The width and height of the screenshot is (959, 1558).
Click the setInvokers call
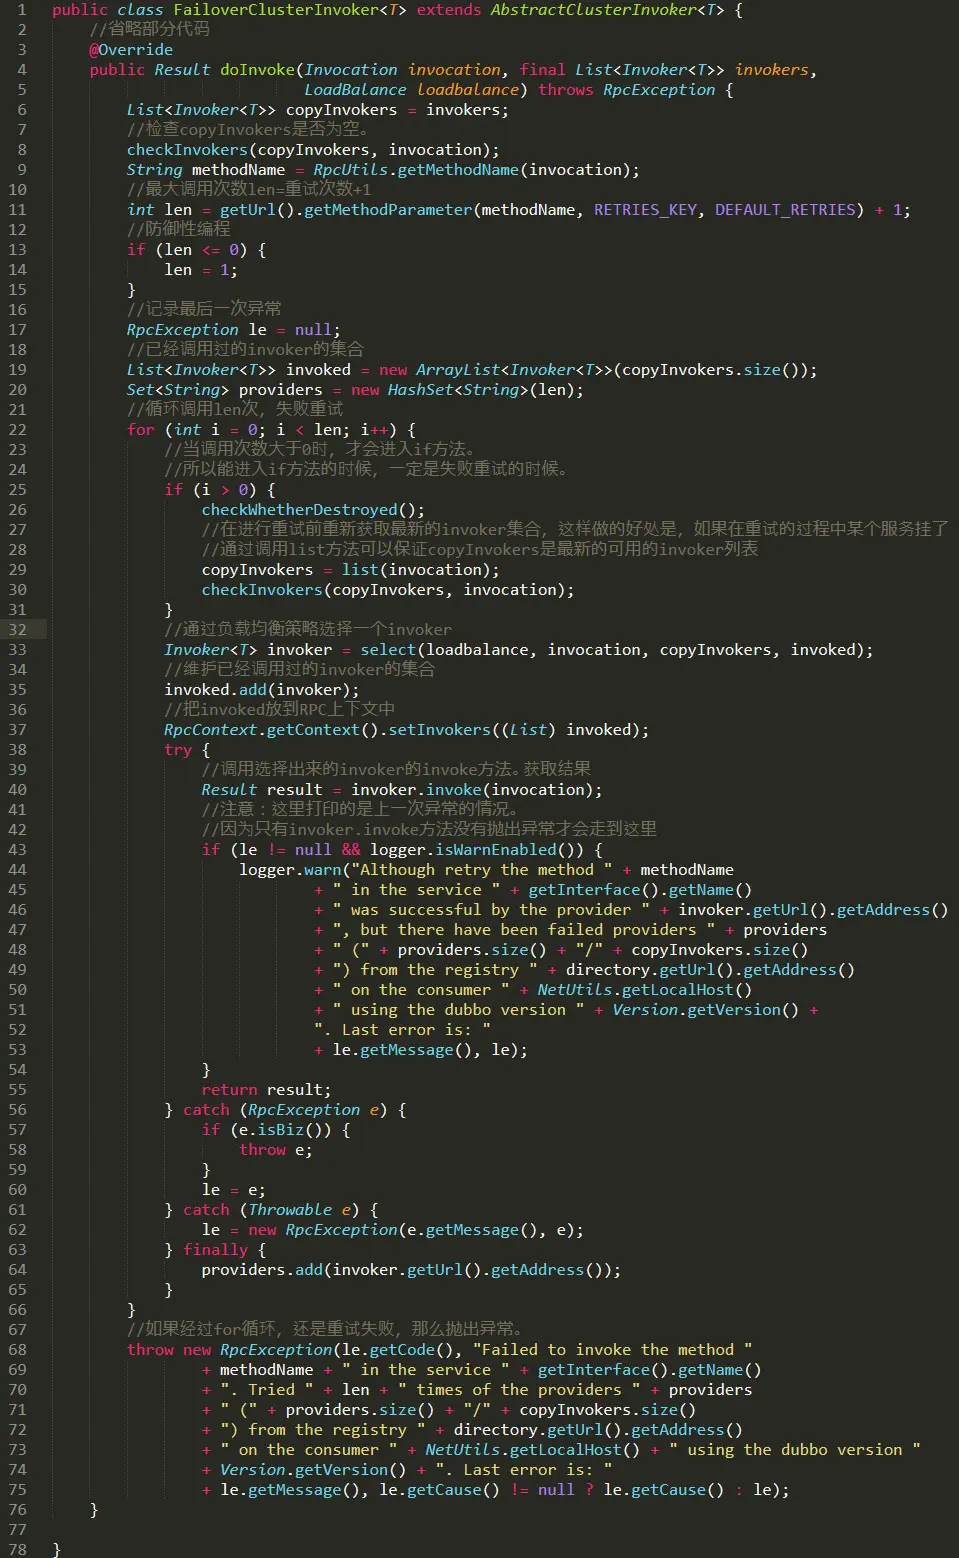[439, 730]
